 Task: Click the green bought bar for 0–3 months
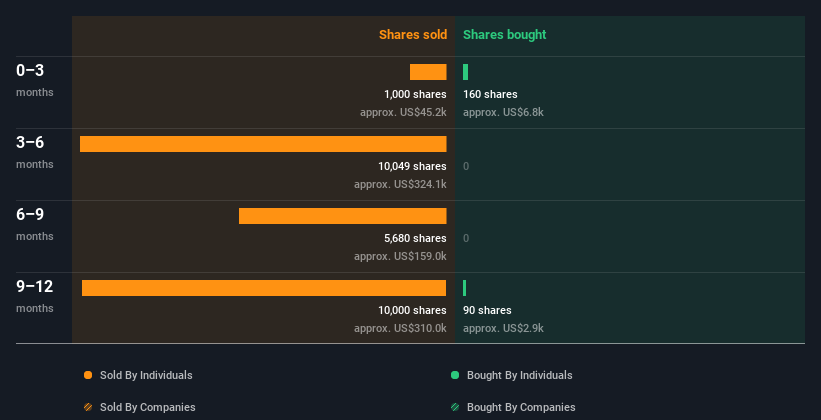pyautogui.click(x=465, y=72)
